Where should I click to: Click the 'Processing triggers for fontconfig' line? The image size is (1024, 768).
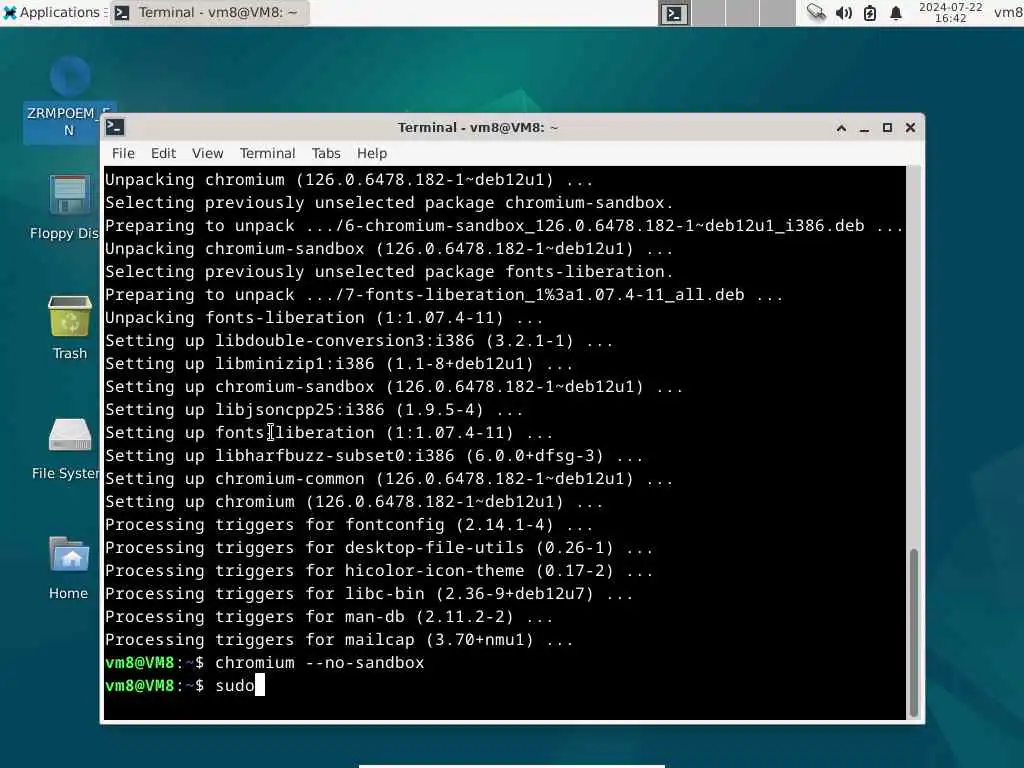pyautogui.click(x=349, y=524)
